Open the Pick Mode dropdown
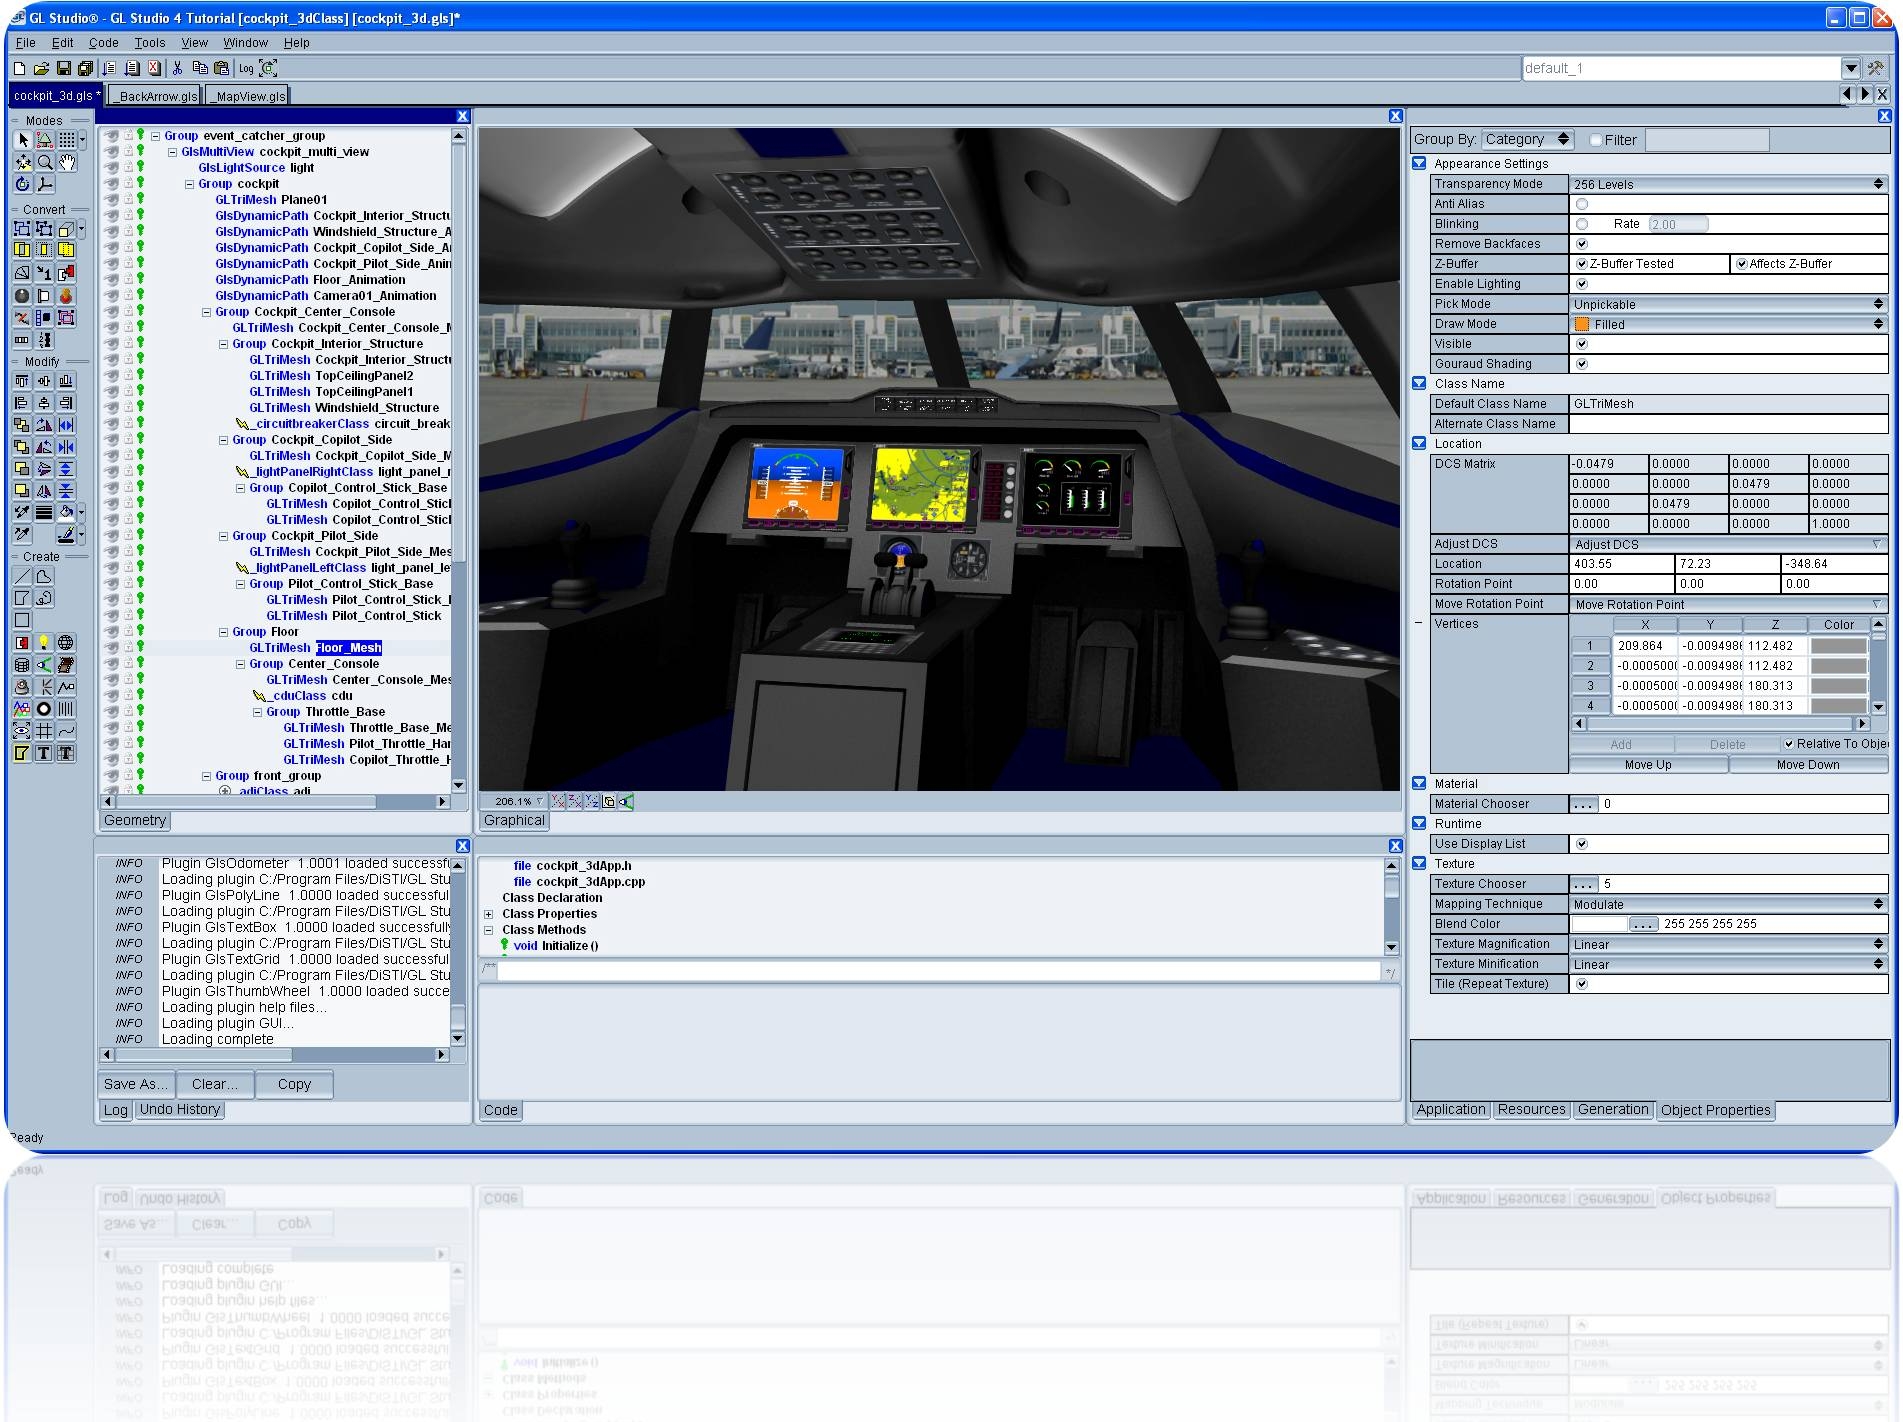This screenshot has width=1903, height=1422. tap(1728, 304)
